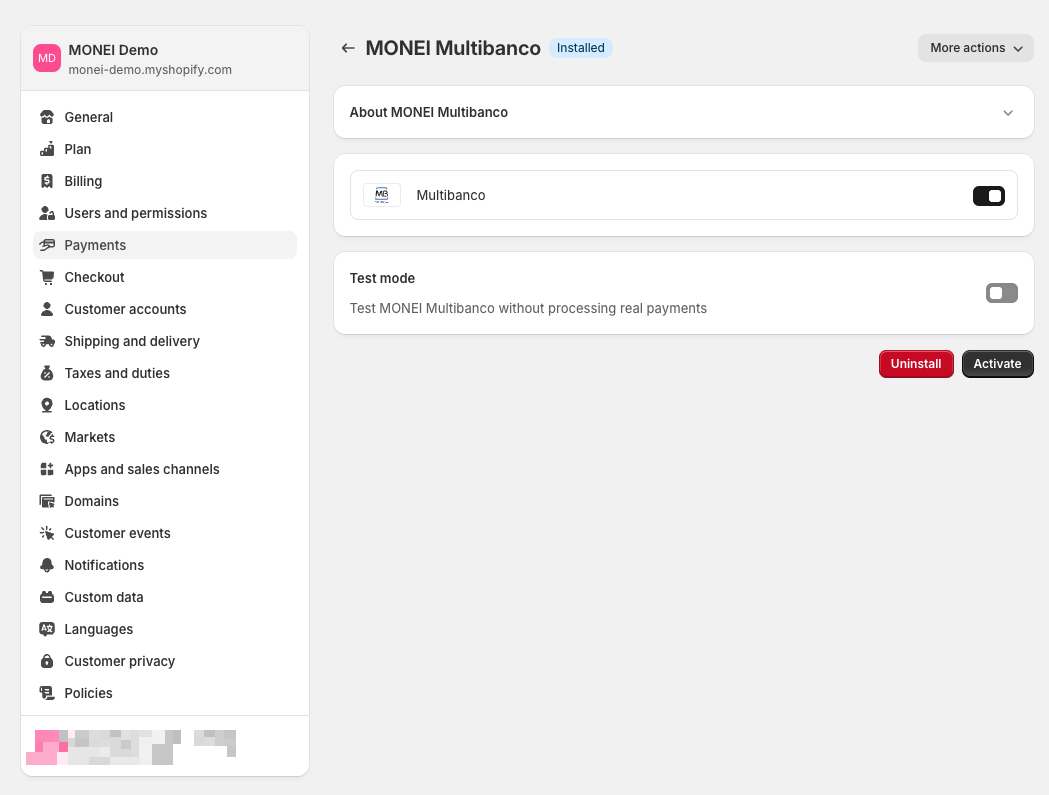Viewport: 1049px width, 795px height.
Task: Click the Languages icon
Action: [47, 629]
